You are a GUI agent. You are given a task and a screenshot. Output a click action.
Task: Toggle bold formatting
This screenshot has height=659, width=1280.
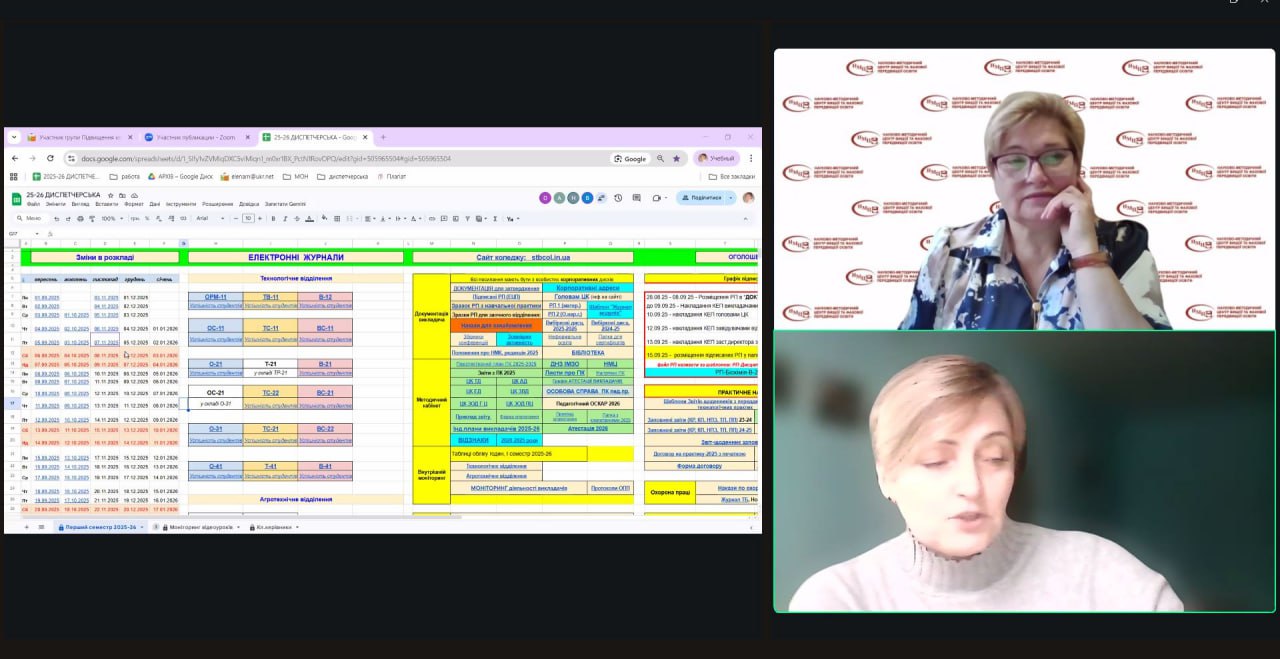[x=274, y=218]
